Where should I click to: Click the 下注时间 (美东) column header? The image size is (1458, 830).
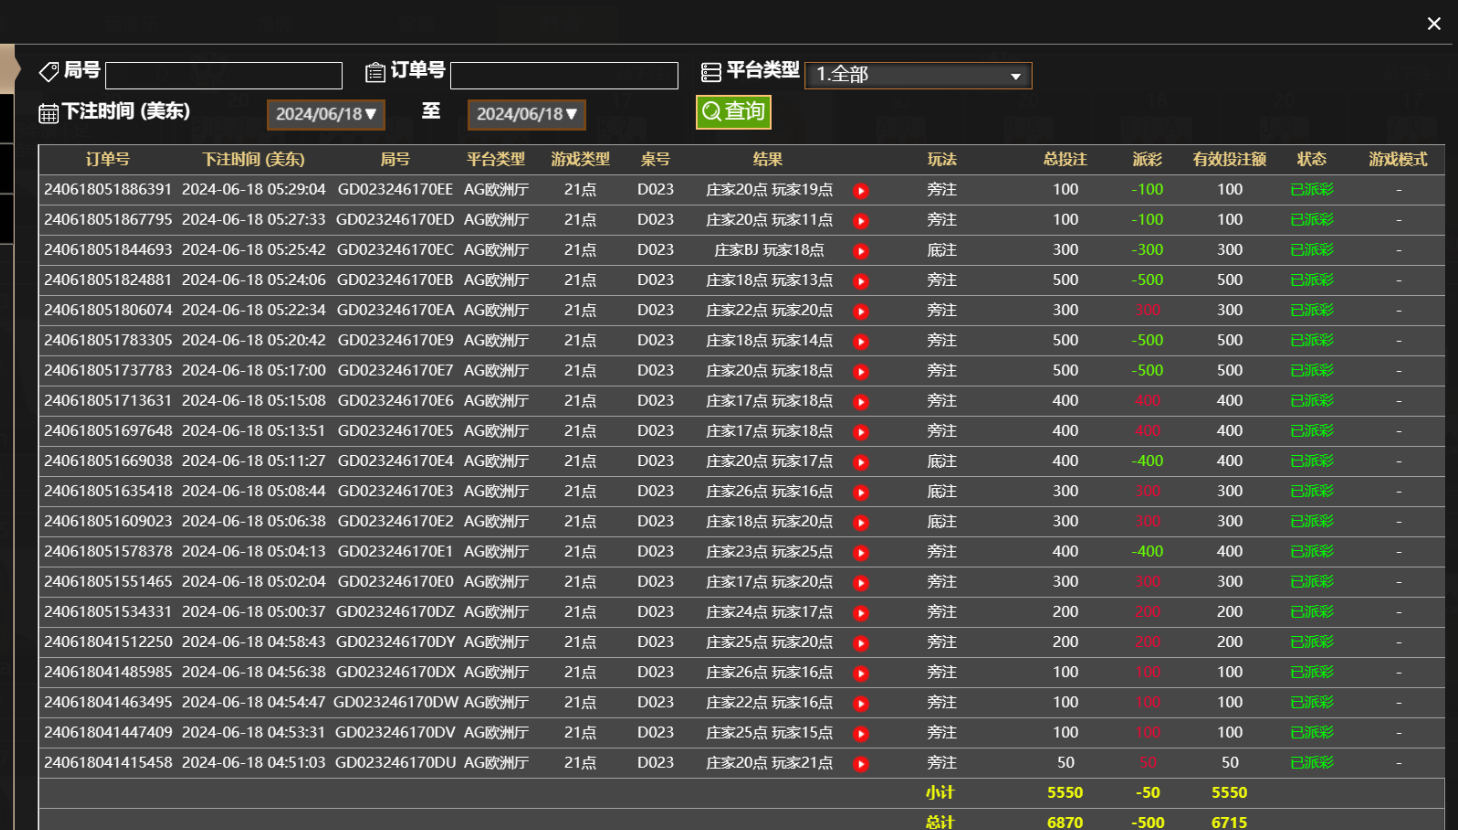tap(253, 159)
